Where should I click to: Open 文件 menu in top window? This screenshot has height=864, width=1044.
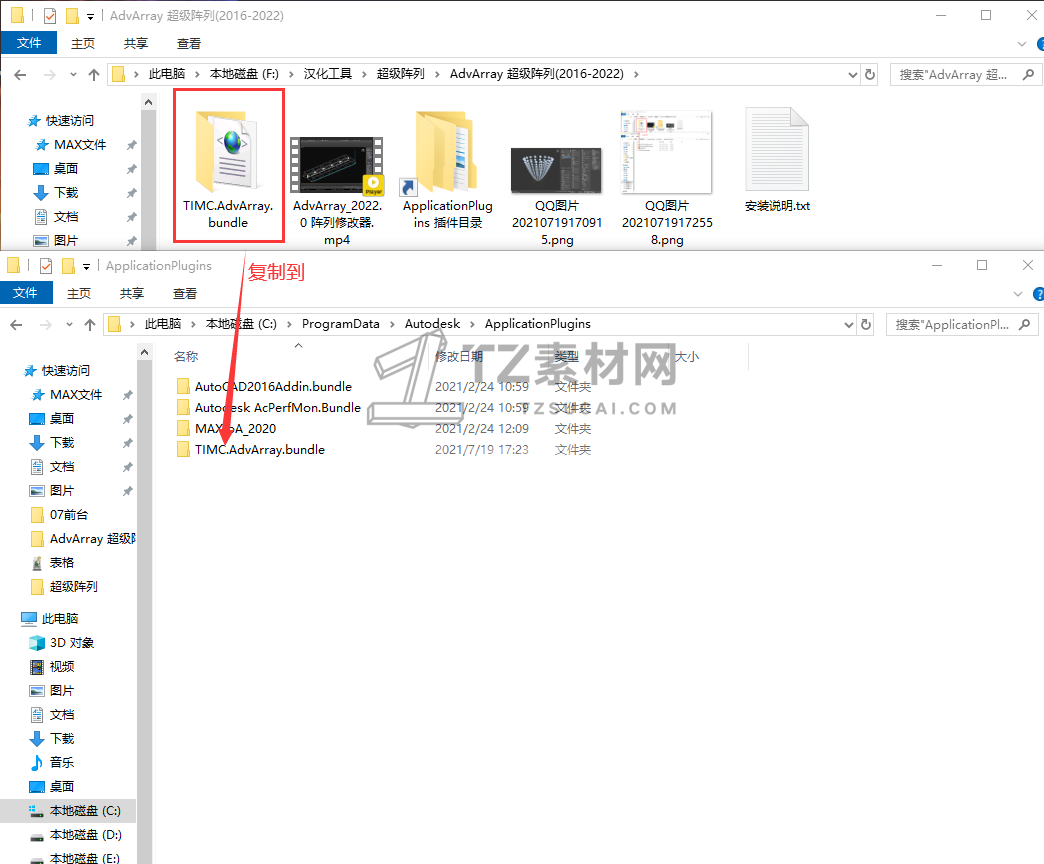[x=29, y=43]
